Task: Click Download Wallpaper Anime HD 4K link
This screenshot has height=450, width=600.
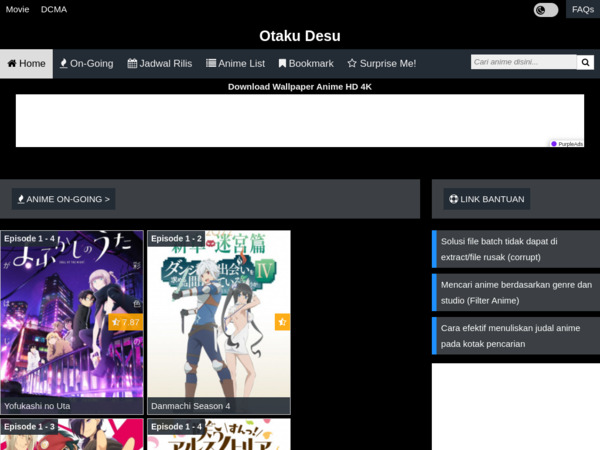Action: pos(300,87)
